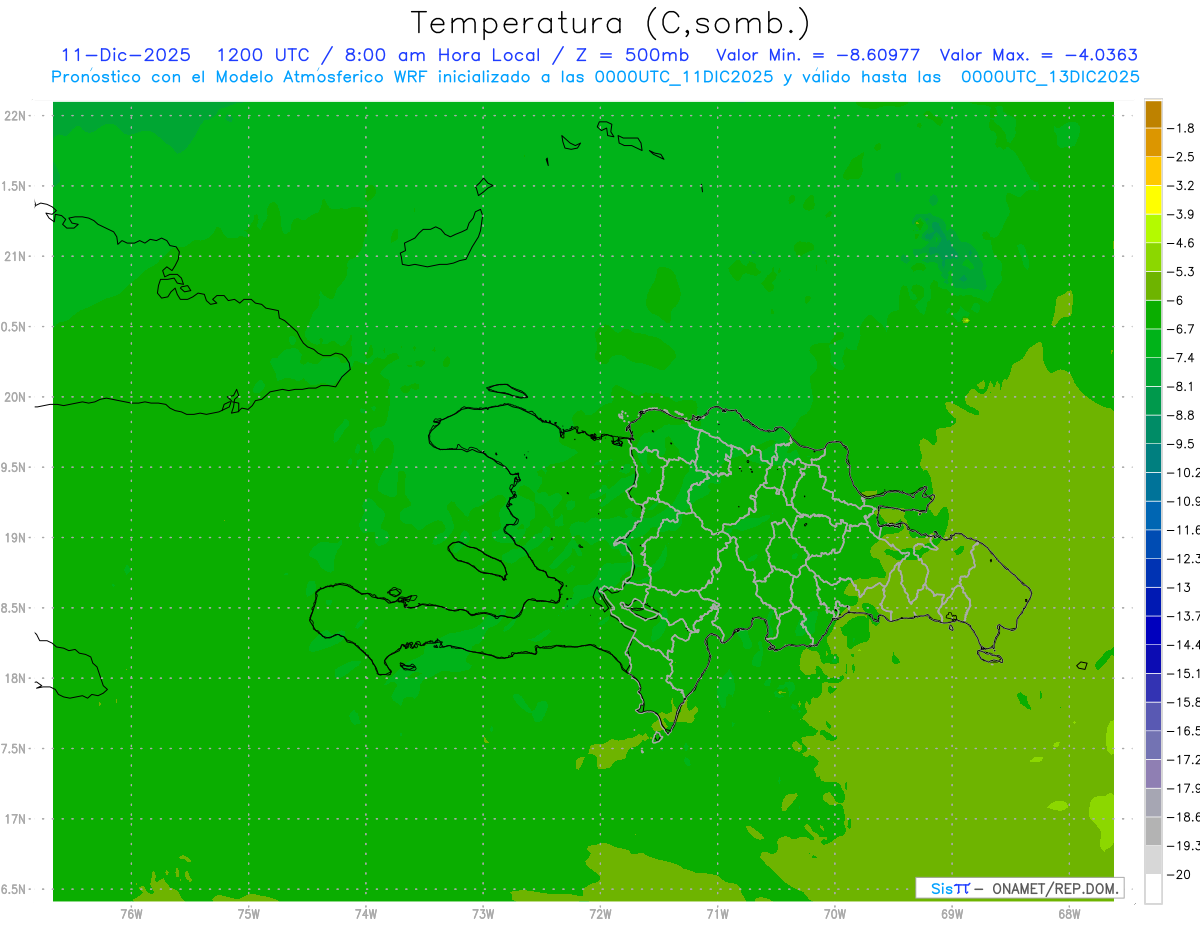The width and height of the screenshot is (1200, 927).
Task: Click the '73W' longitude label
Action: [483, 913]
